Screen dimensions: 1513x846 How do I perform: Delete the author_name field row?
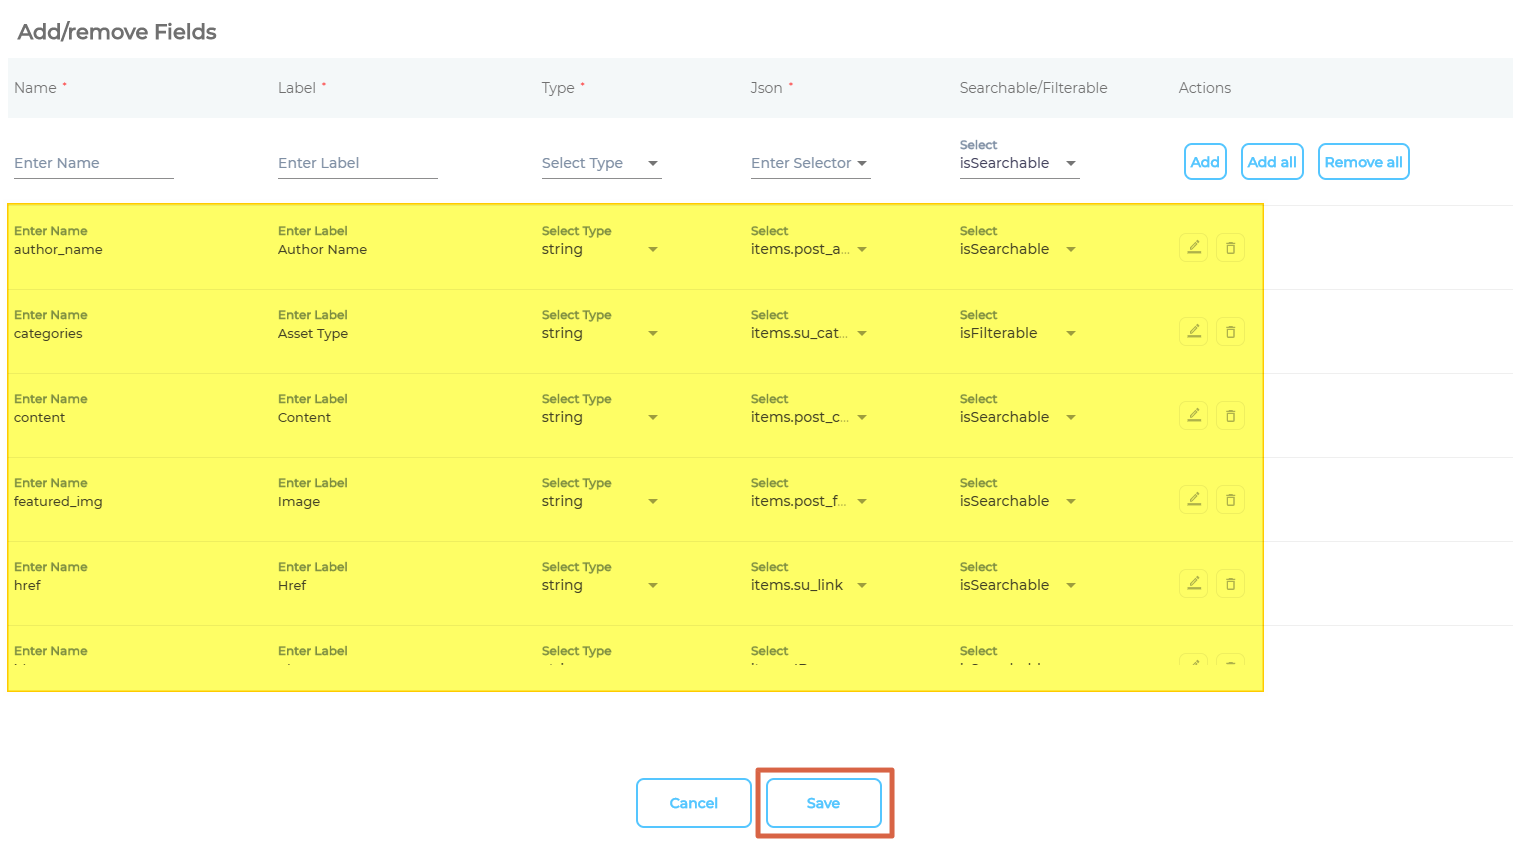click(x=1230, y=247)
